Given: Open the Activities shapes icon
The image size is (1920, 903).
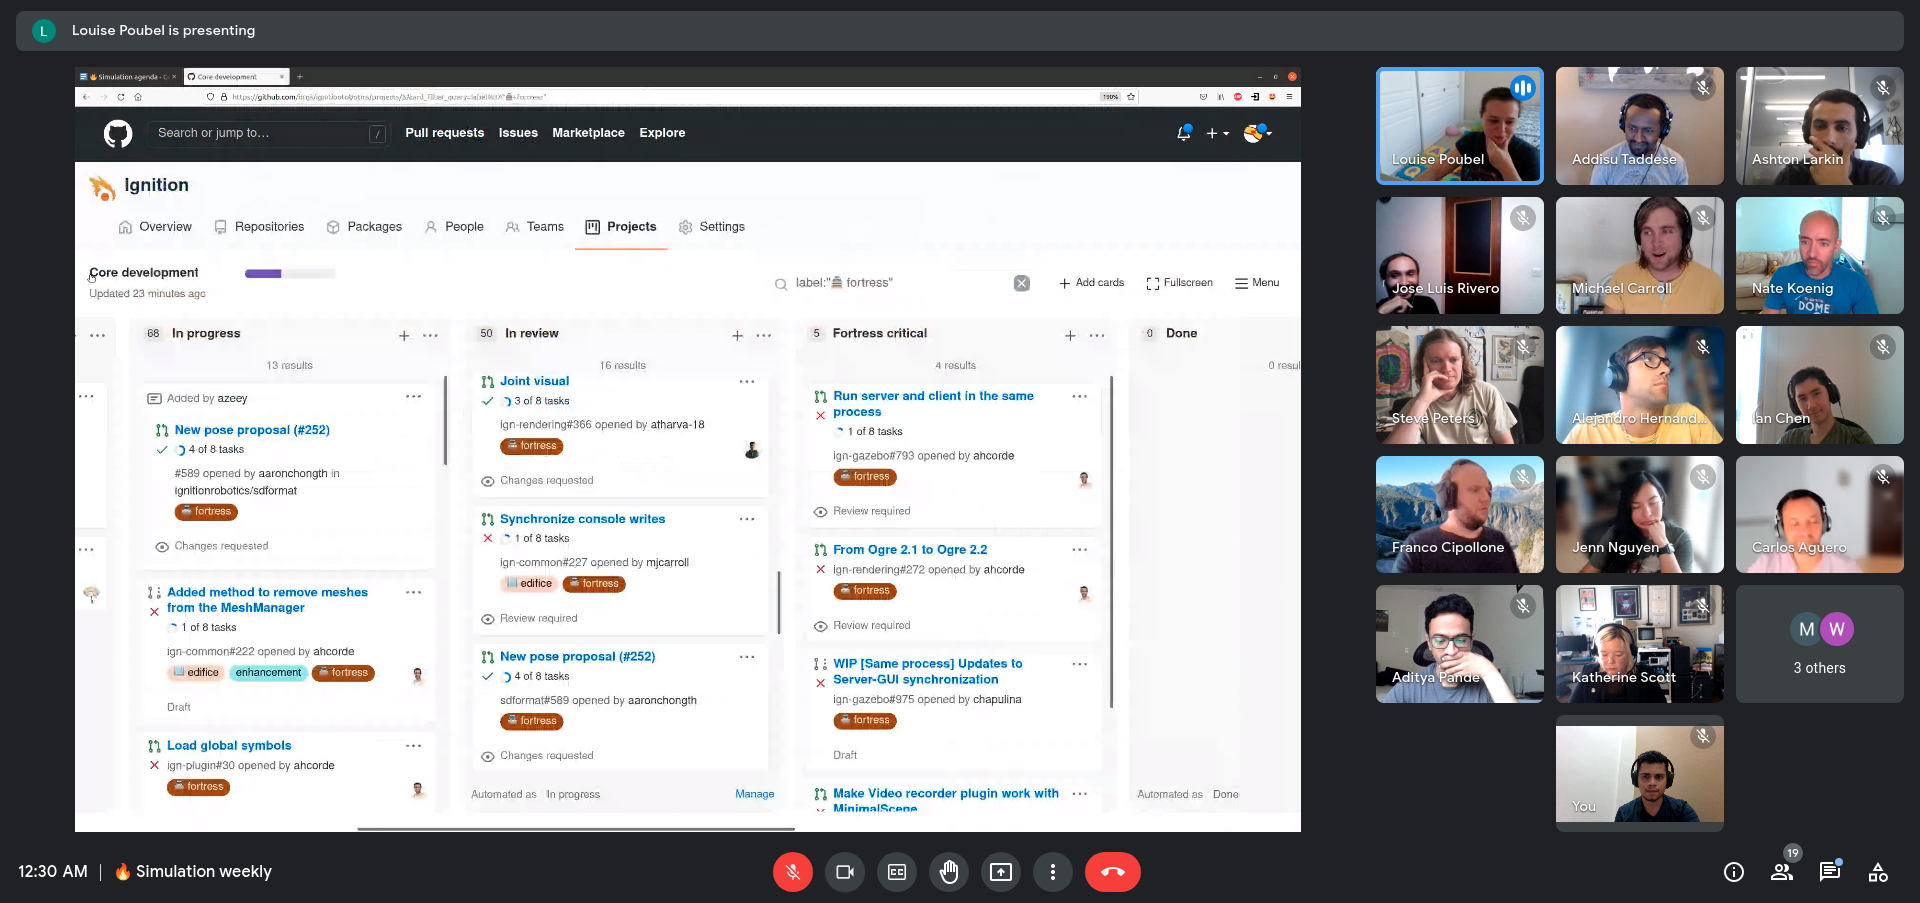Looking at the screenshot, I should (1878, 872).
